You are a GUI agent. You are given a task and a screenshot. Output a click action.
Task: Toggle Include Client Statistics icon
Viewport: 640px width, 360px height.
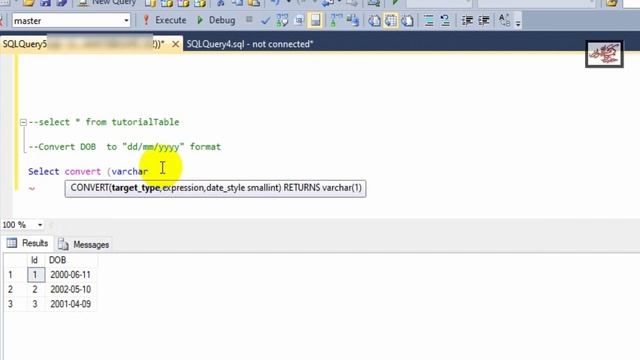[x=353, y=20]
